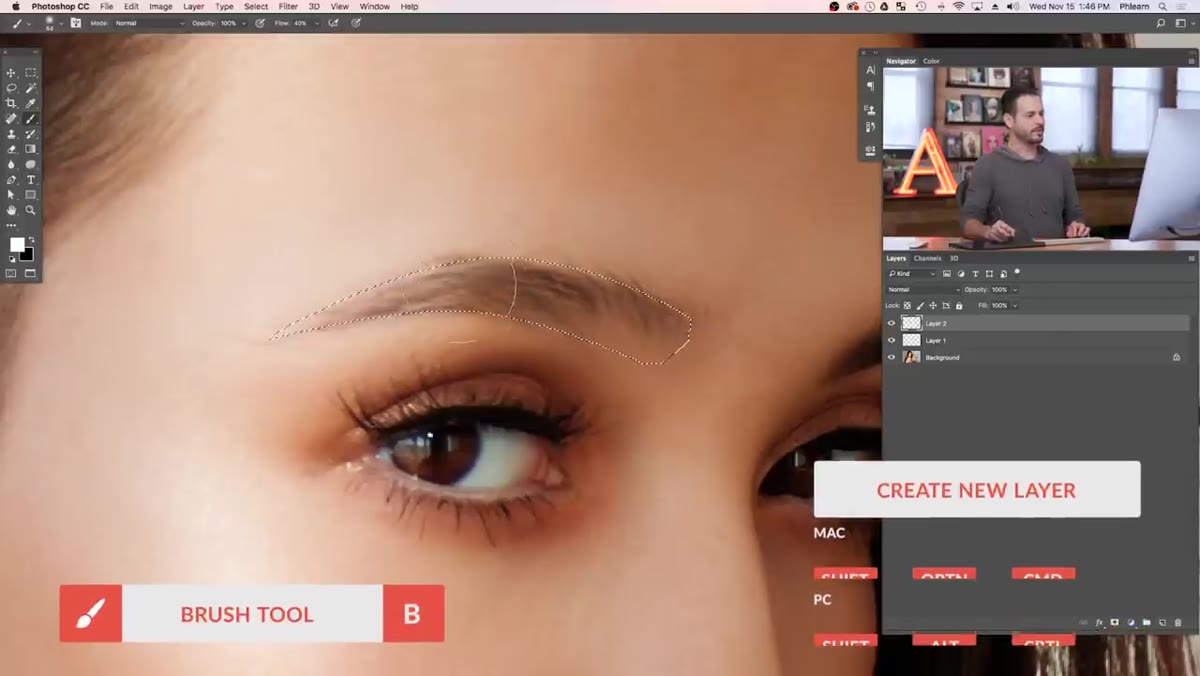Screen dimensions: 1200x676
Task: Select the Blur tool
Action: tap(12, 164)
